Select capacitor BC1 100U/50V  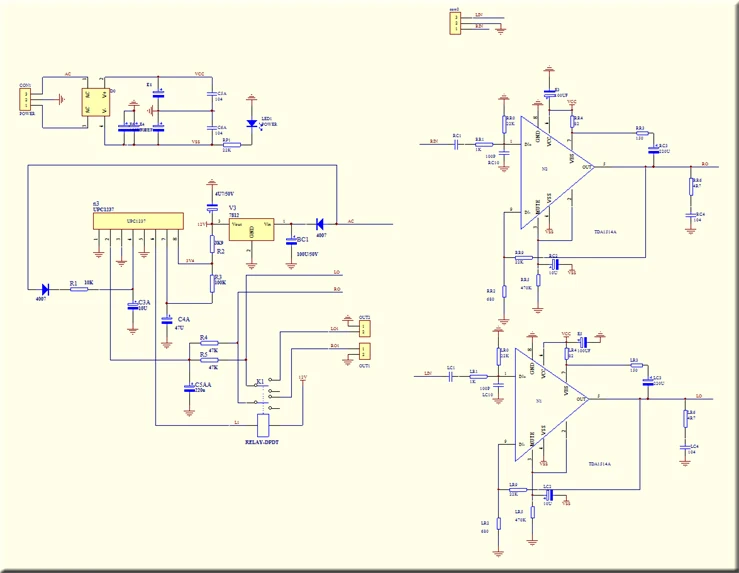pyautogui.click(x=291, y=241)
